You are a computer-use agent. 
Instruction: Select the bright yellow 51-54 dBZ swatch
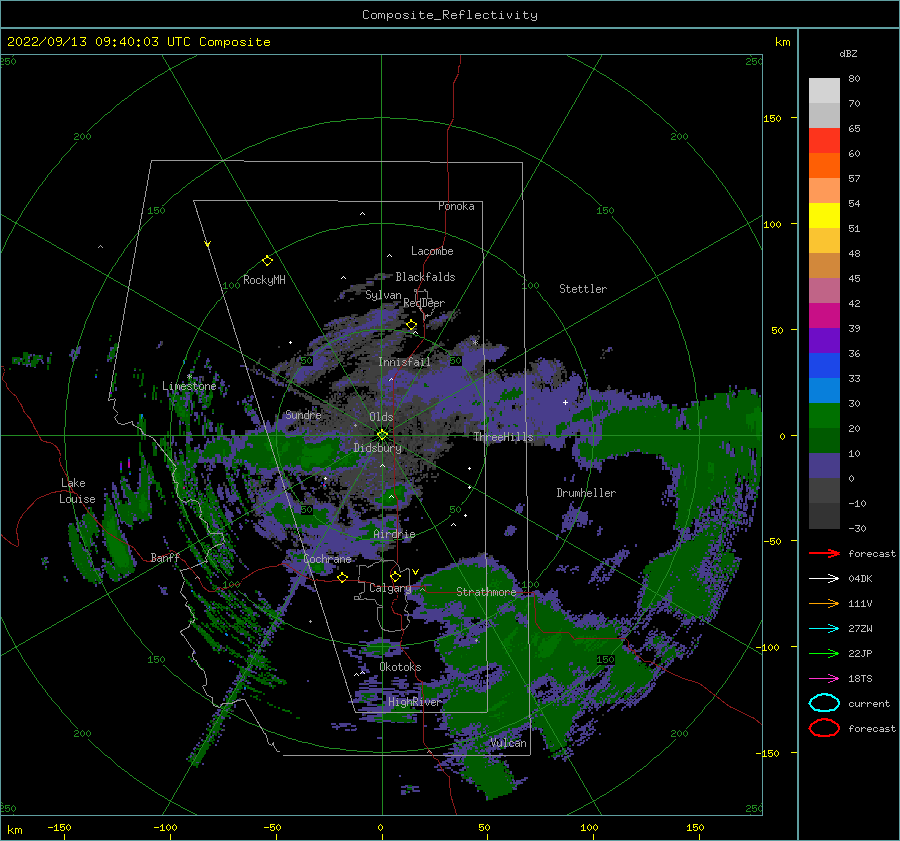click(x=824, y=215)
